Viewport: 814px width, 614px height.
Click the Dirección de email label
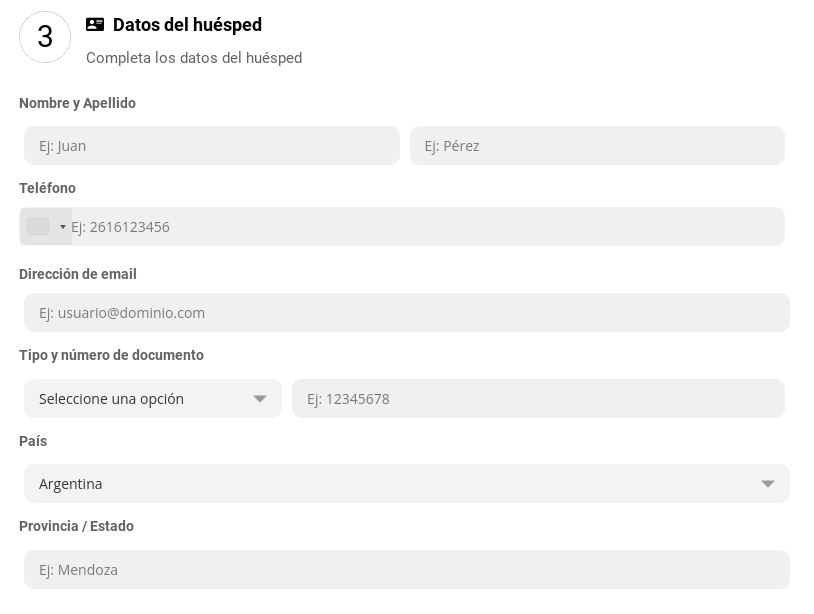(78, 274)
